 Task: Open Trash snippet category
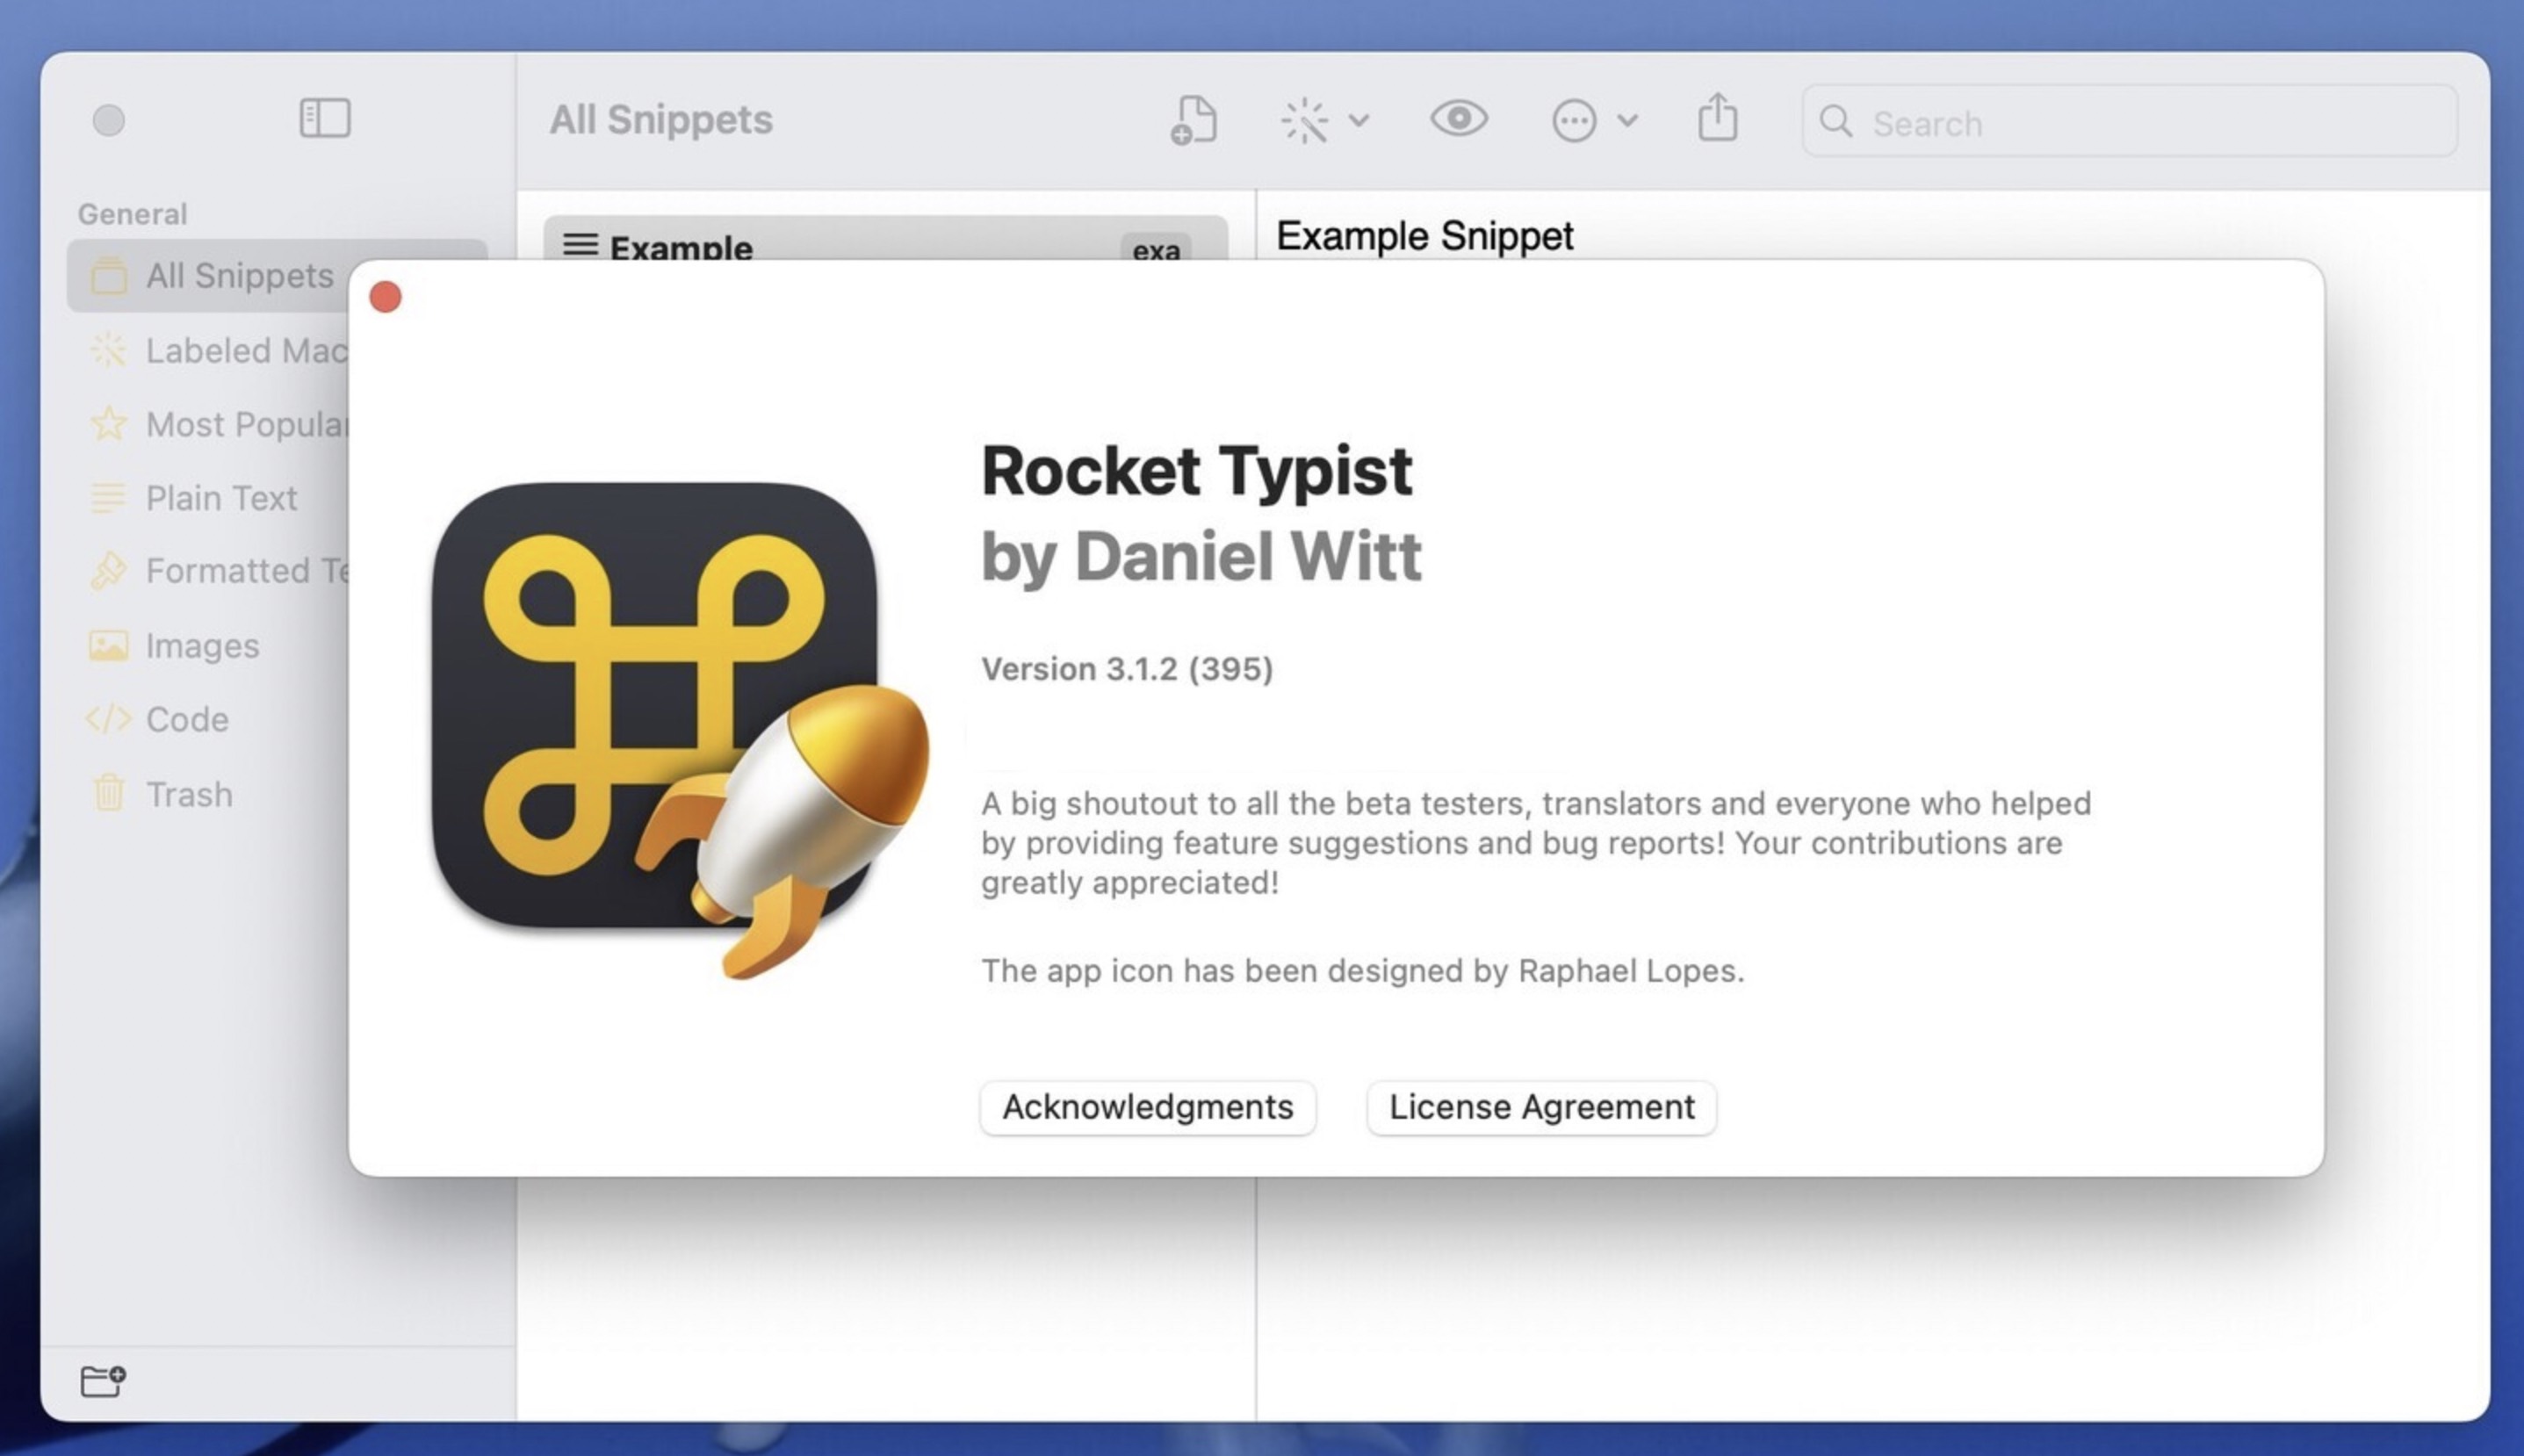click(x=189, y=796)
